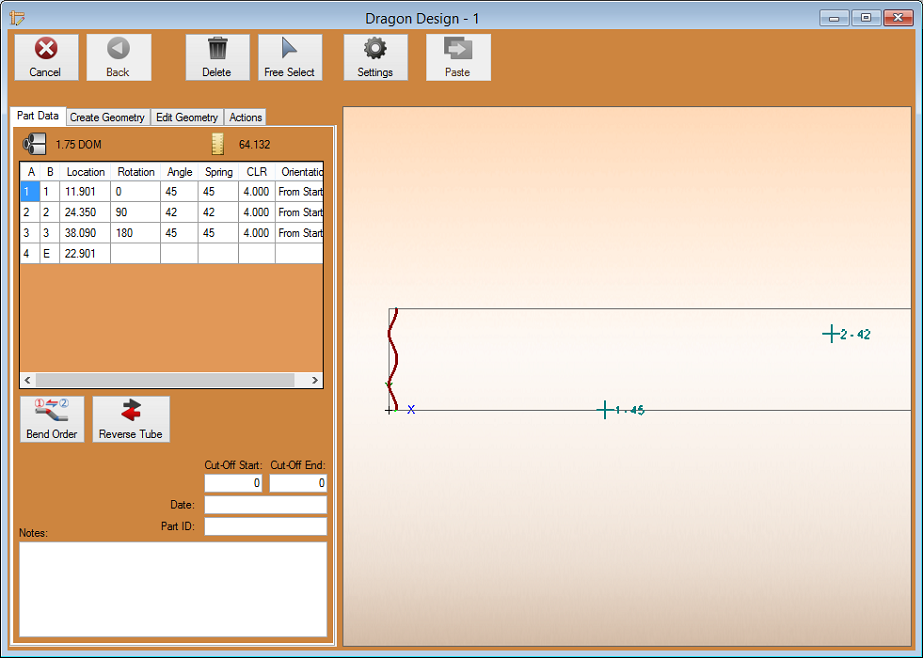Close the Dragon Design window
The image size is (923, 658).
898,18
